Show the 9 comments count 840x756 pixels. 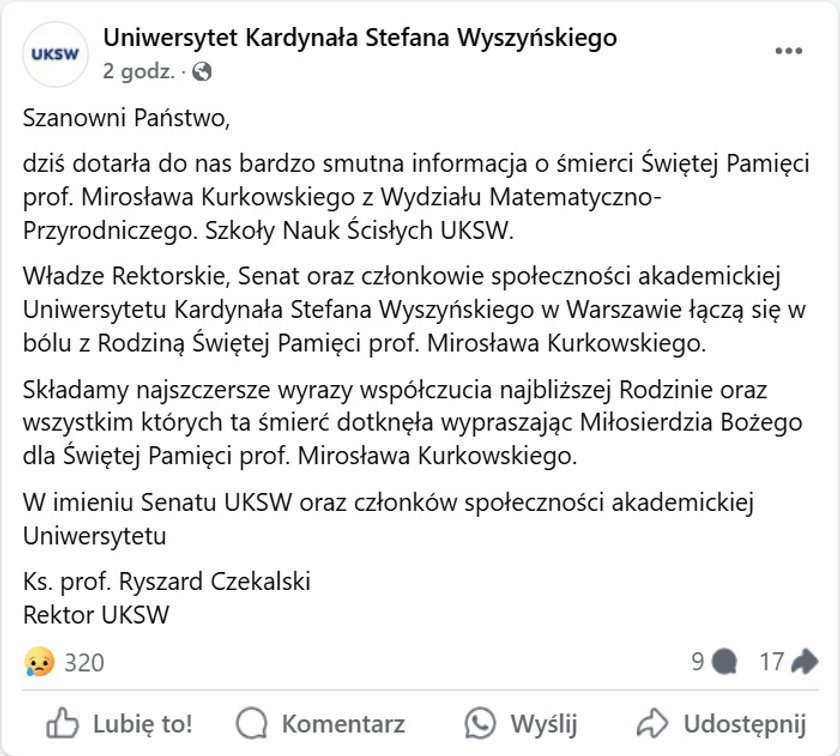coord(698,662)
